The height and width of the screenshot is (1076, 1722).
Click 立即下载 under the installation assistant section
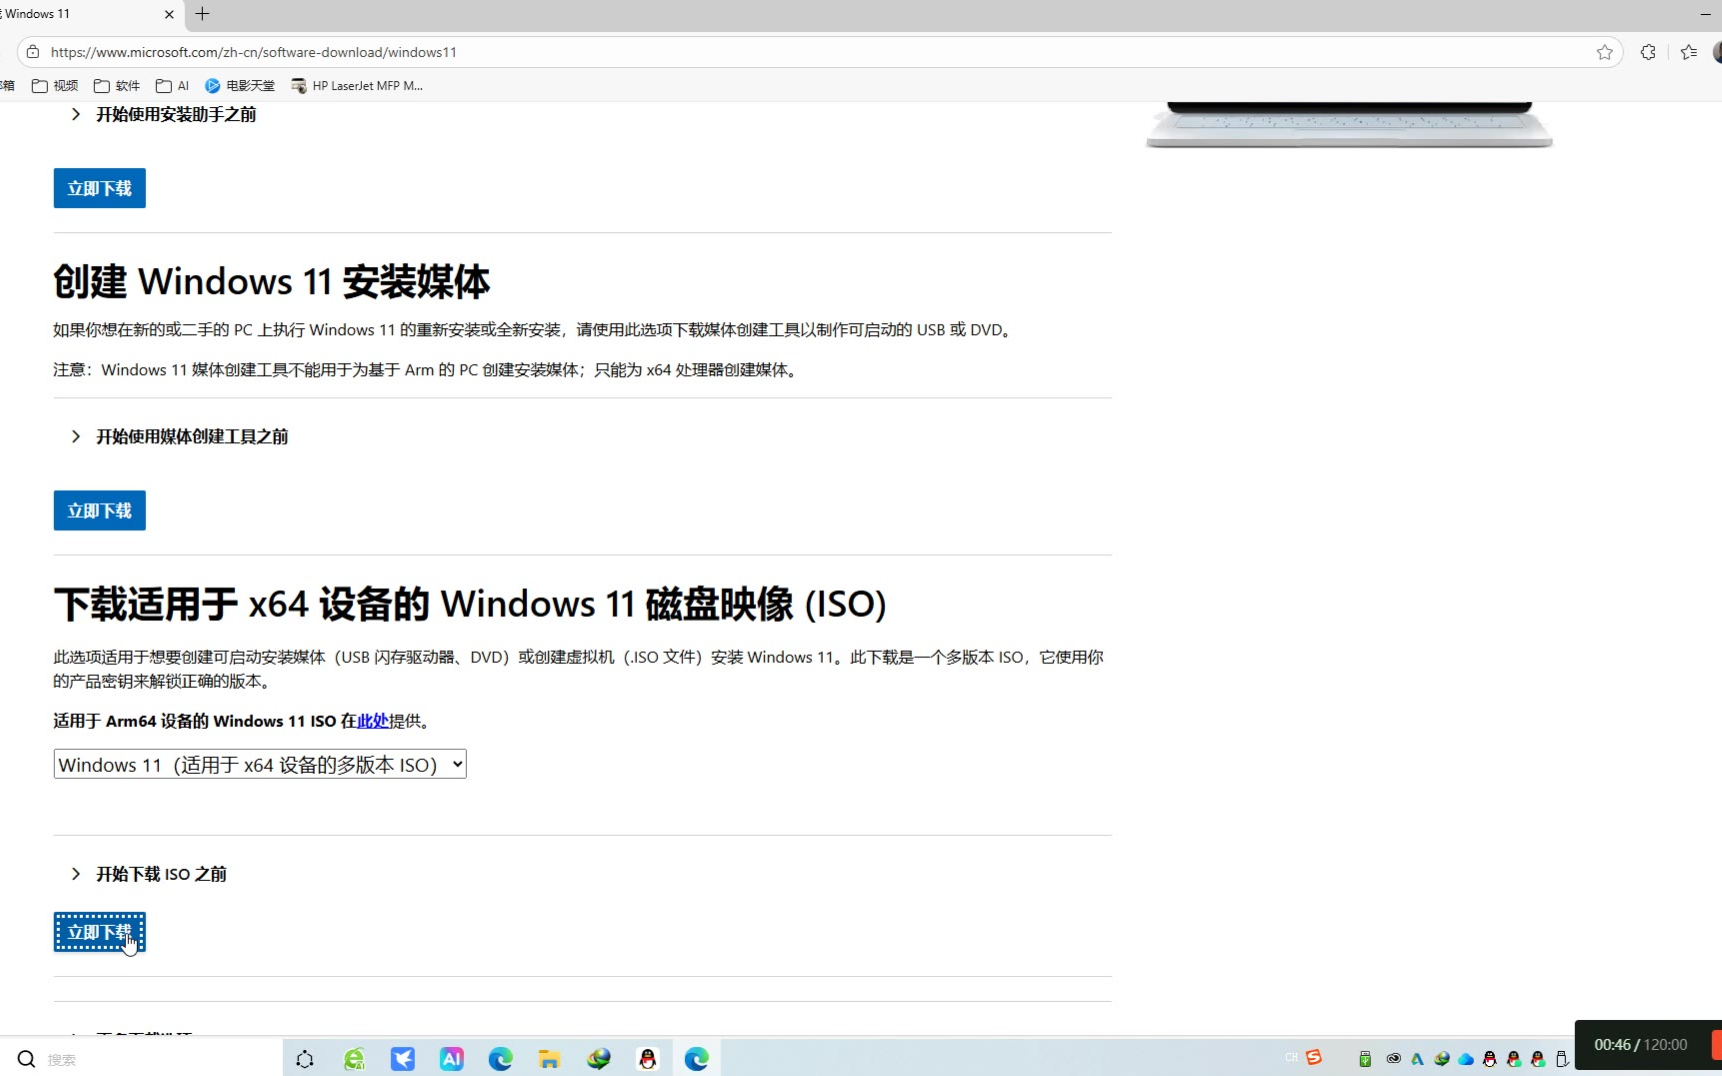pyautogui.click(x=100, y=188)
